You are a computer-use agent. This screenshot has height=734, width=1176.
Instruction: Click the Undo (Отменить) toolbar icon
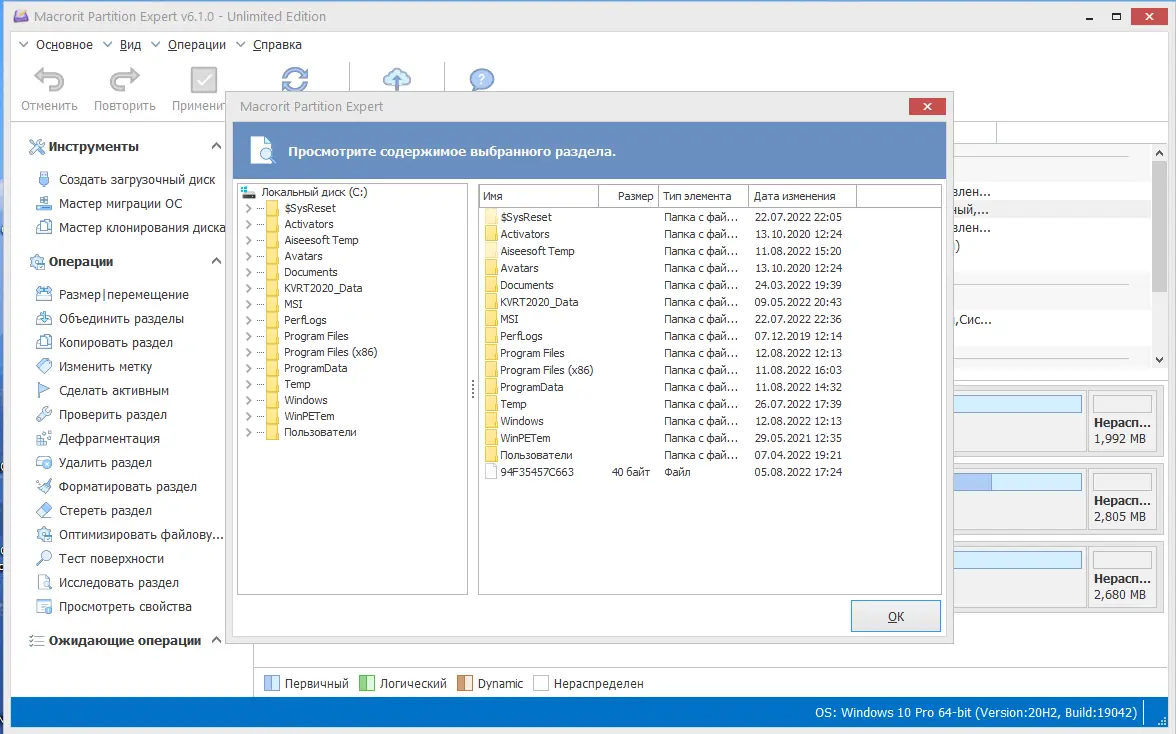(50, 79)
